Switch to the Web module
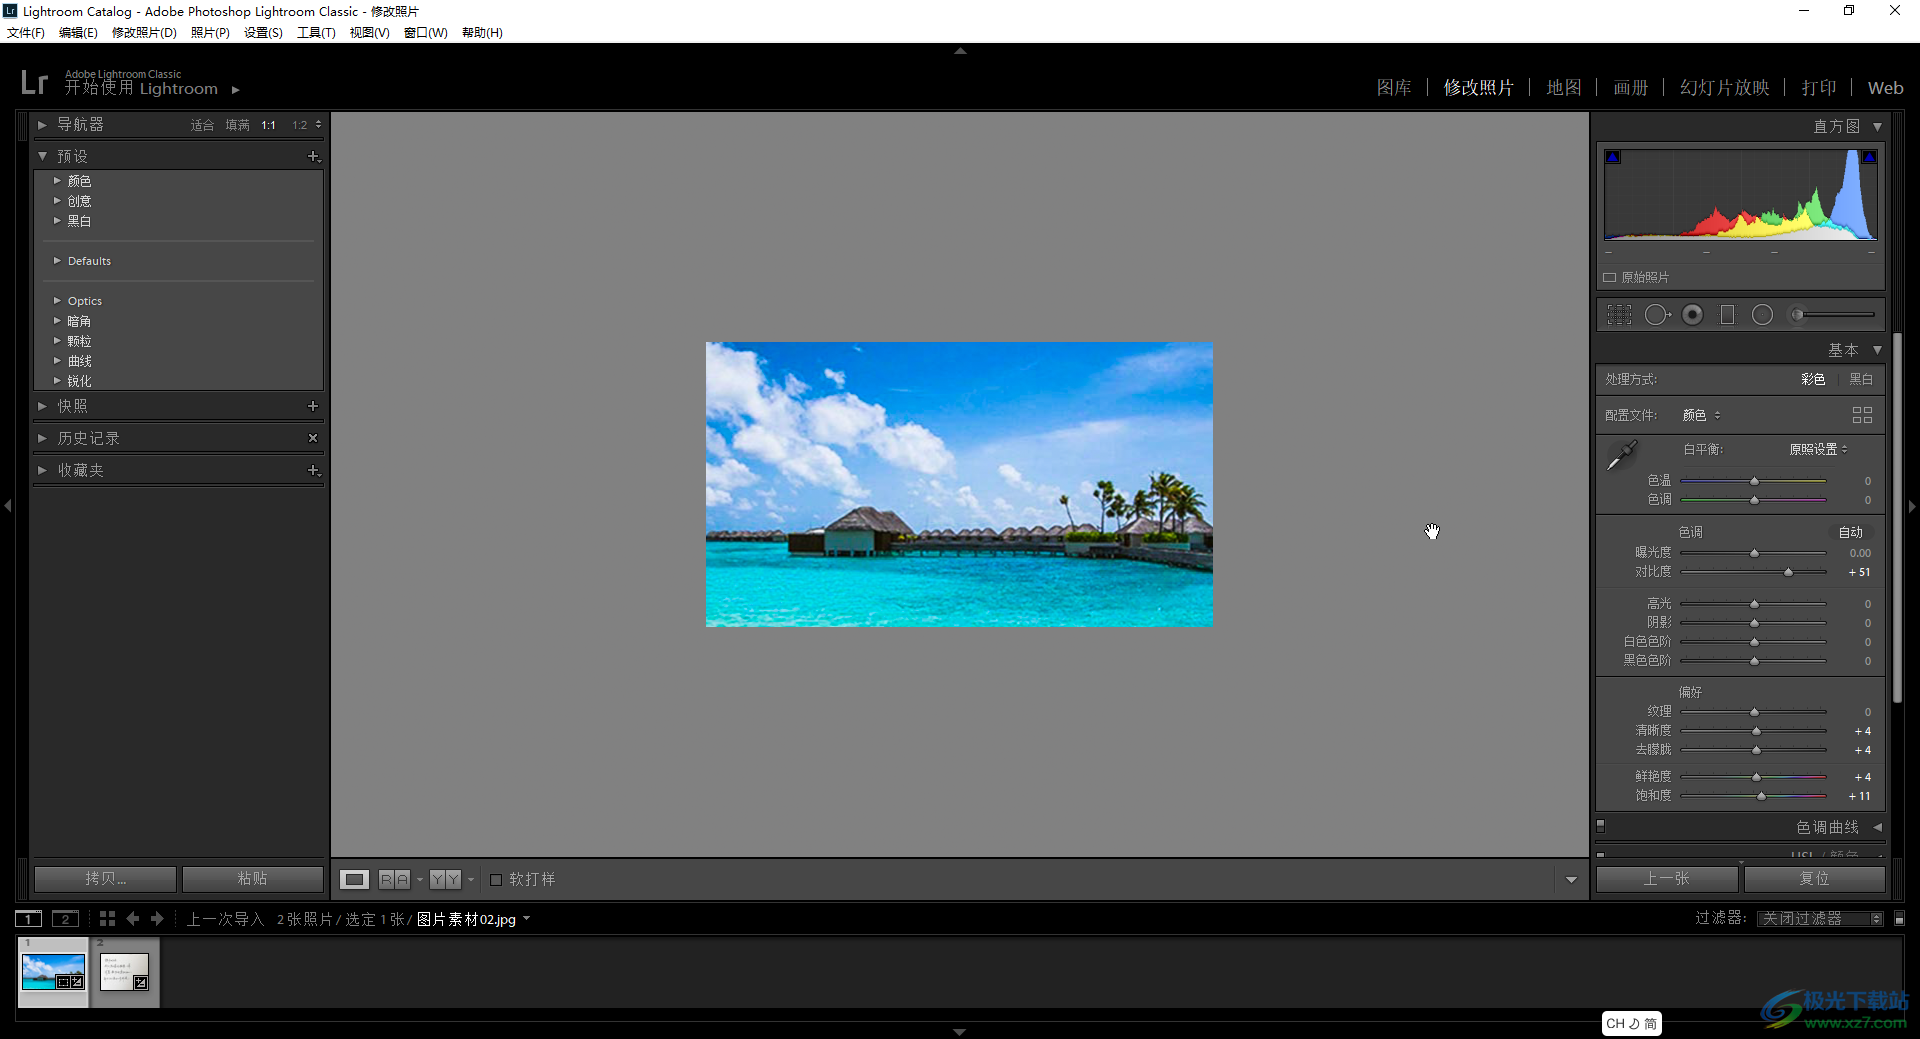This screenshot has width=1920, height=1039. [1885, 88]
